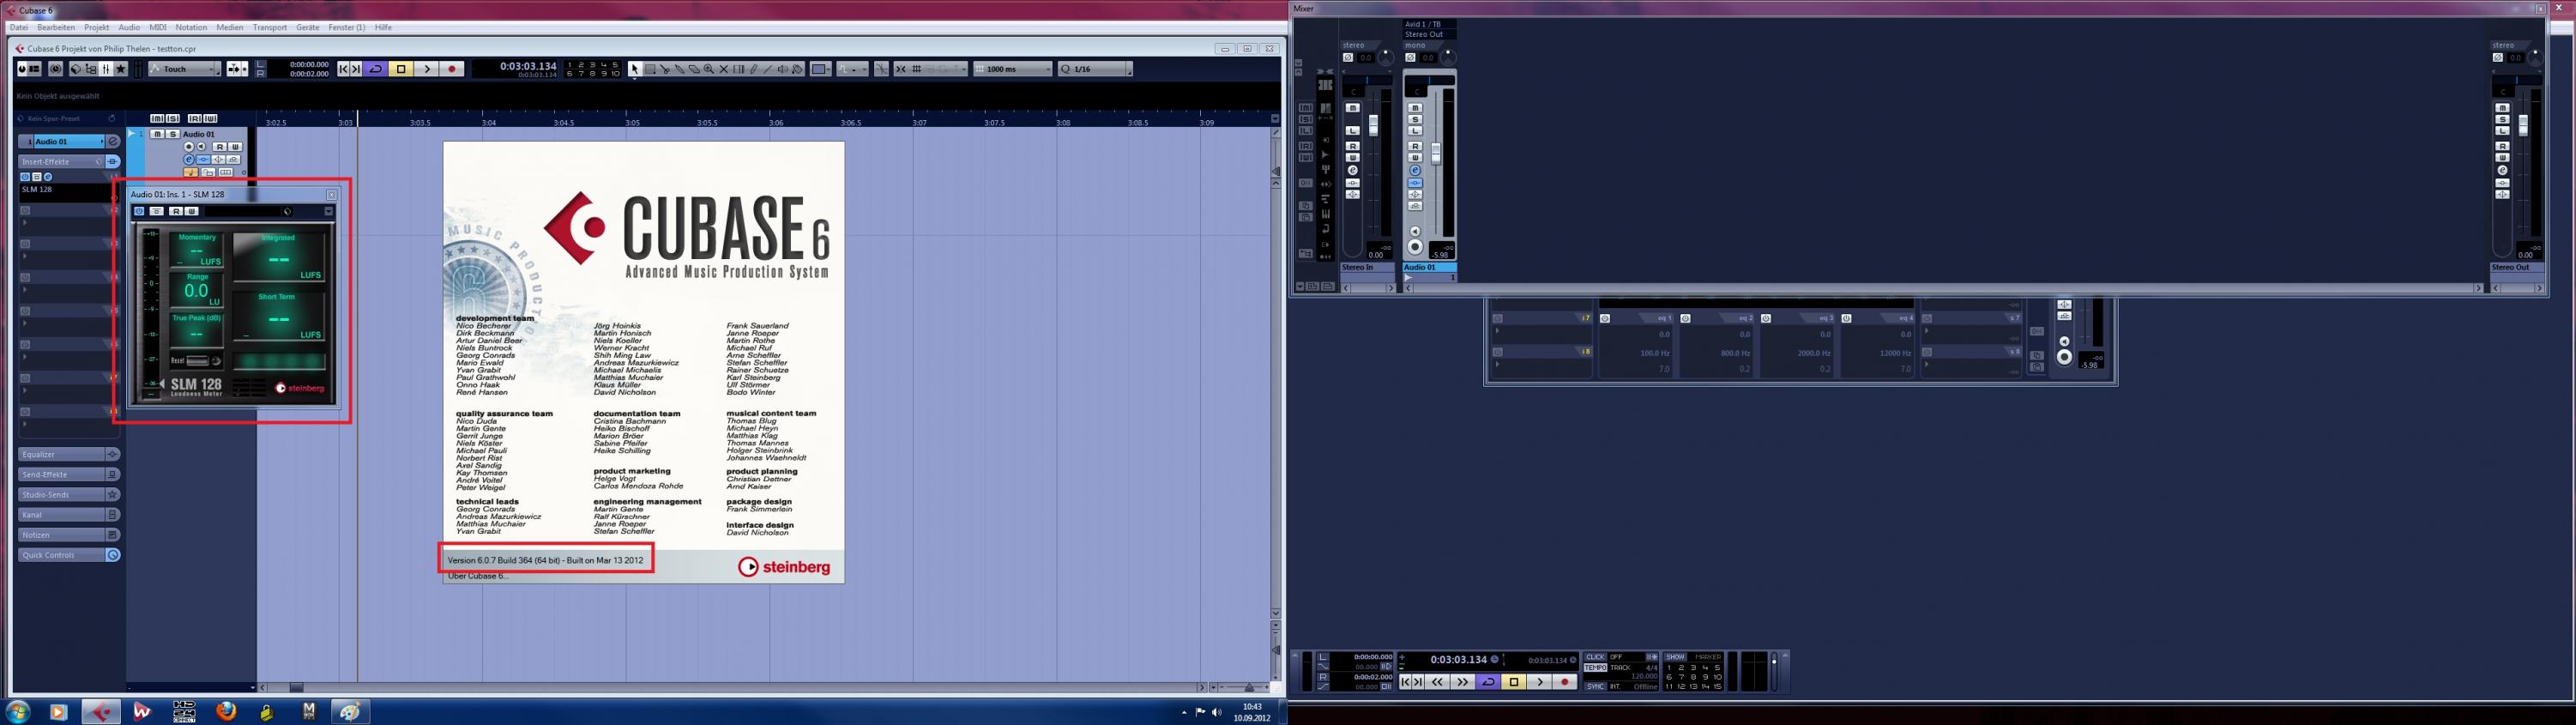Viewport: 2576px width, 725px height.
Task: Open the 1000 ms grid dropdown
Action: (x=1014, y=69)
